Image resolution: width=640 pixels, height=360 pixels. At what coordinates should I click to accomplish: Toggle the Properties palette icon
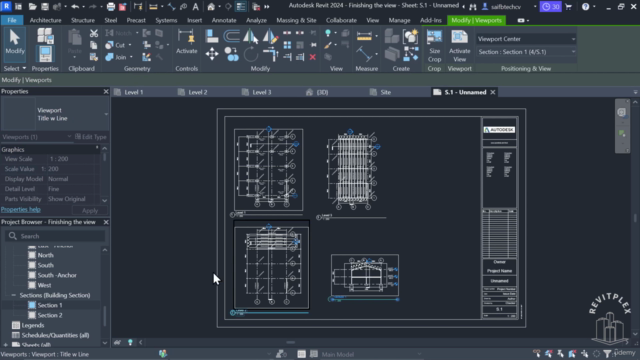coord(45,54)
